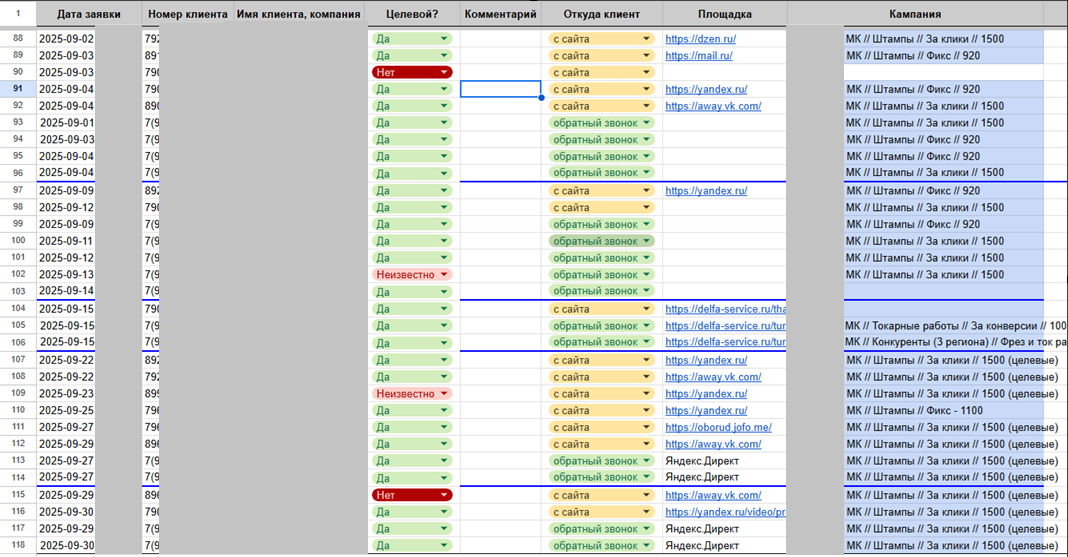Click the "Целевой?" column header cell
The width and height of the screenshot is (1068, 557).
click(411, 15)
